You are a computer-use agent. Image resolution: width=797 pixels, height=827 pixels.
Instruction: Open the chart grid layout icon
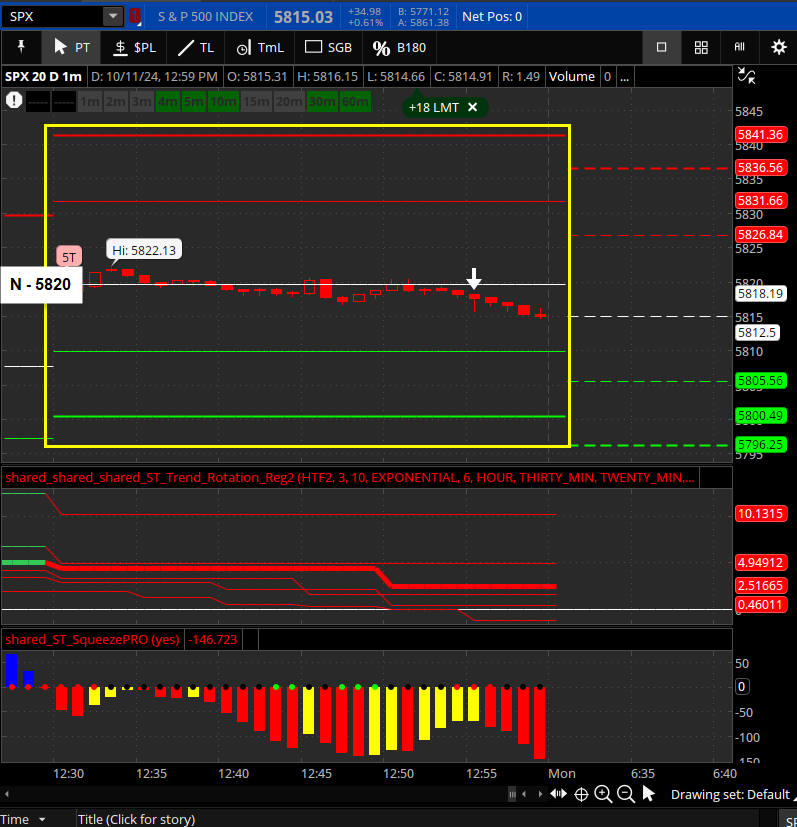click(701, 47)
